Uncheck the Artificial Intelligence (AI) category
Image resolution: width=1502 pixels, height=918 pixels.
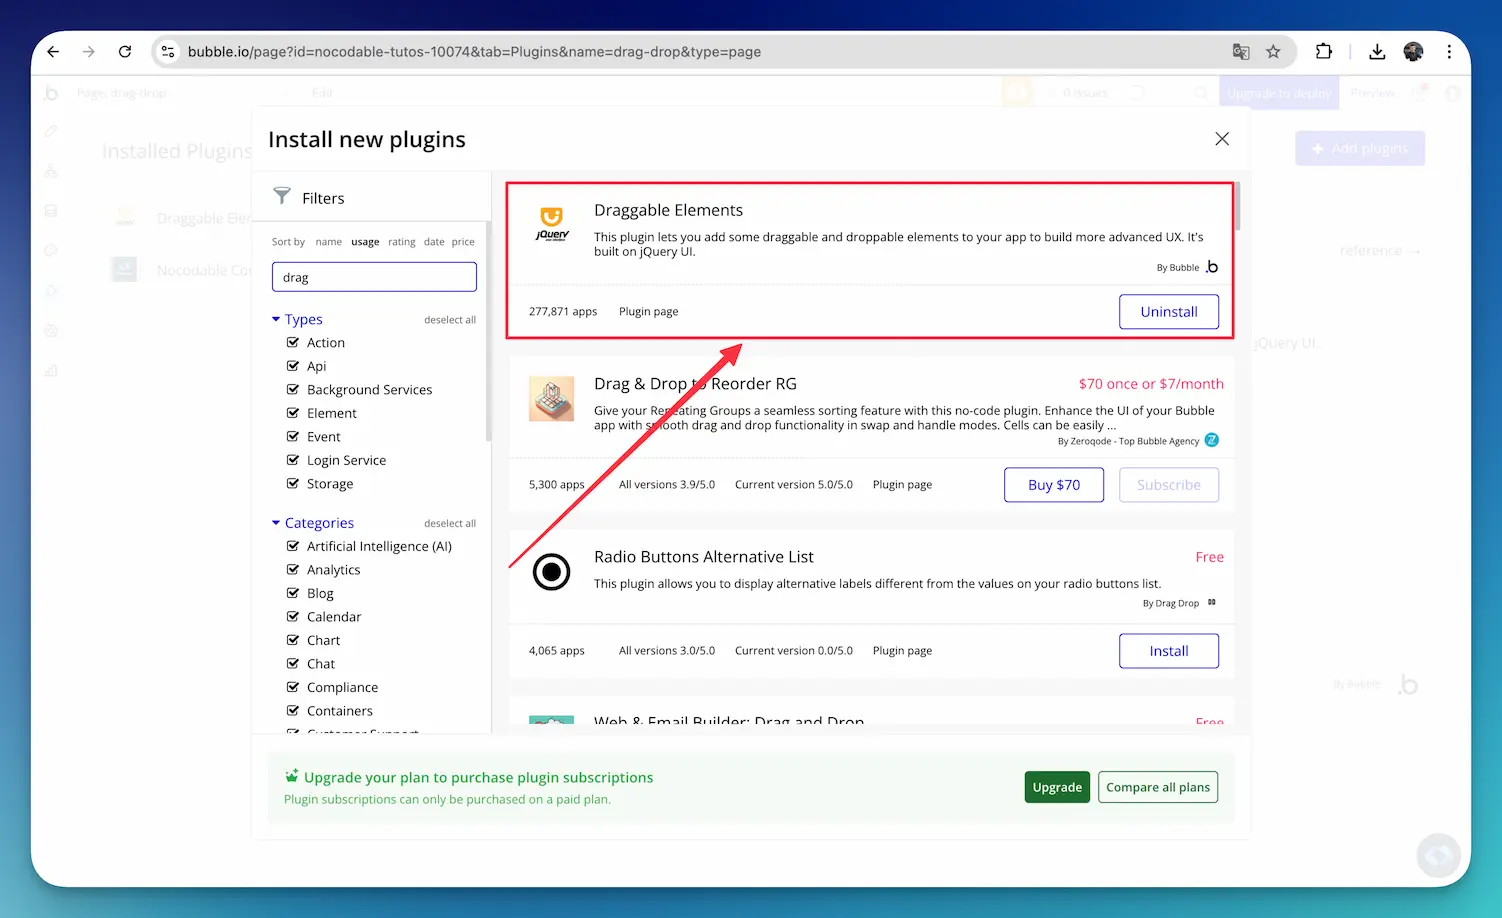[x=293, y=546]
